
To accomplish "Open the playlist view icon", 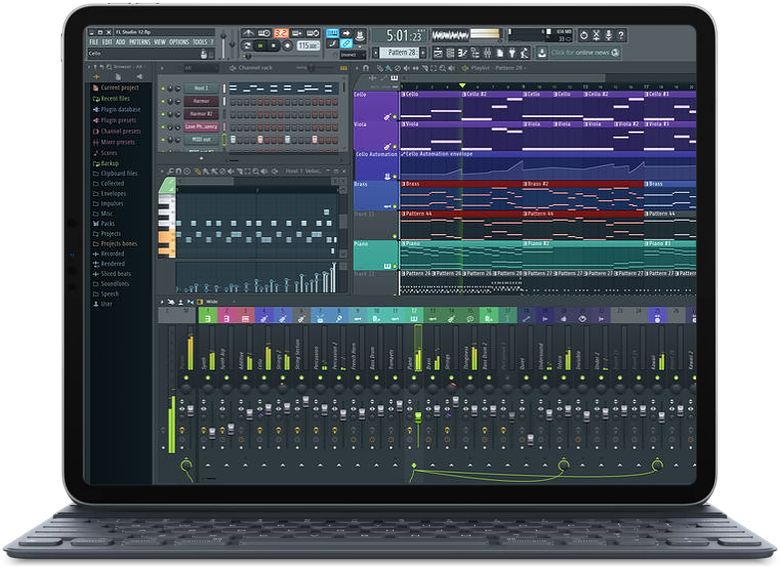I will pyautogui.click(x=438, y=52).
